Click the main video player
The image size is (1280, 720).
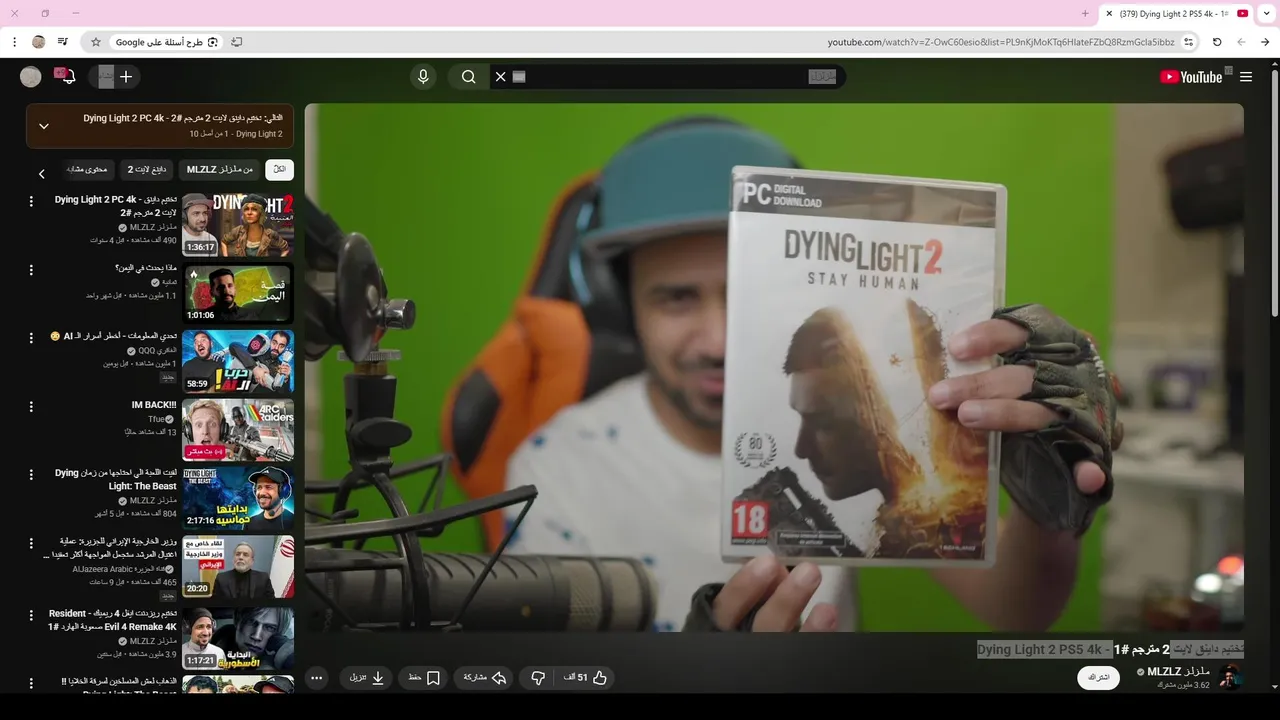pyautogui.click(x=774, y=367)
